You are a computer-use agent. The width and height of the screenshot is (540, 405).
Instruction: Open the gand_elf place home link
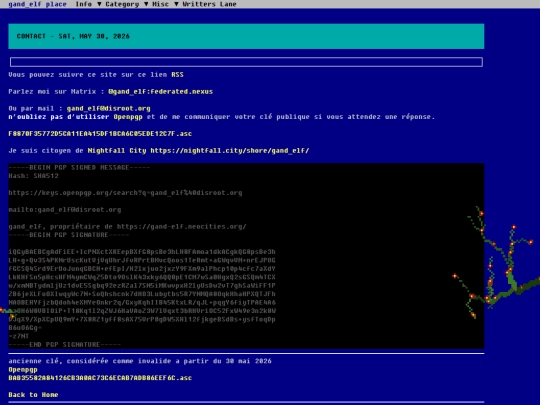(37, 4)
